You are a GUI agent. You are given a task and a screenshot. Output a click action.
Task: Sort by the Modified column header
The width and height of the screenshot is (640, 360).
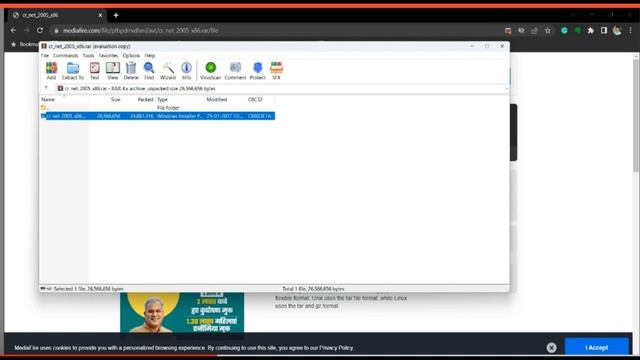[x=216, y=100]
